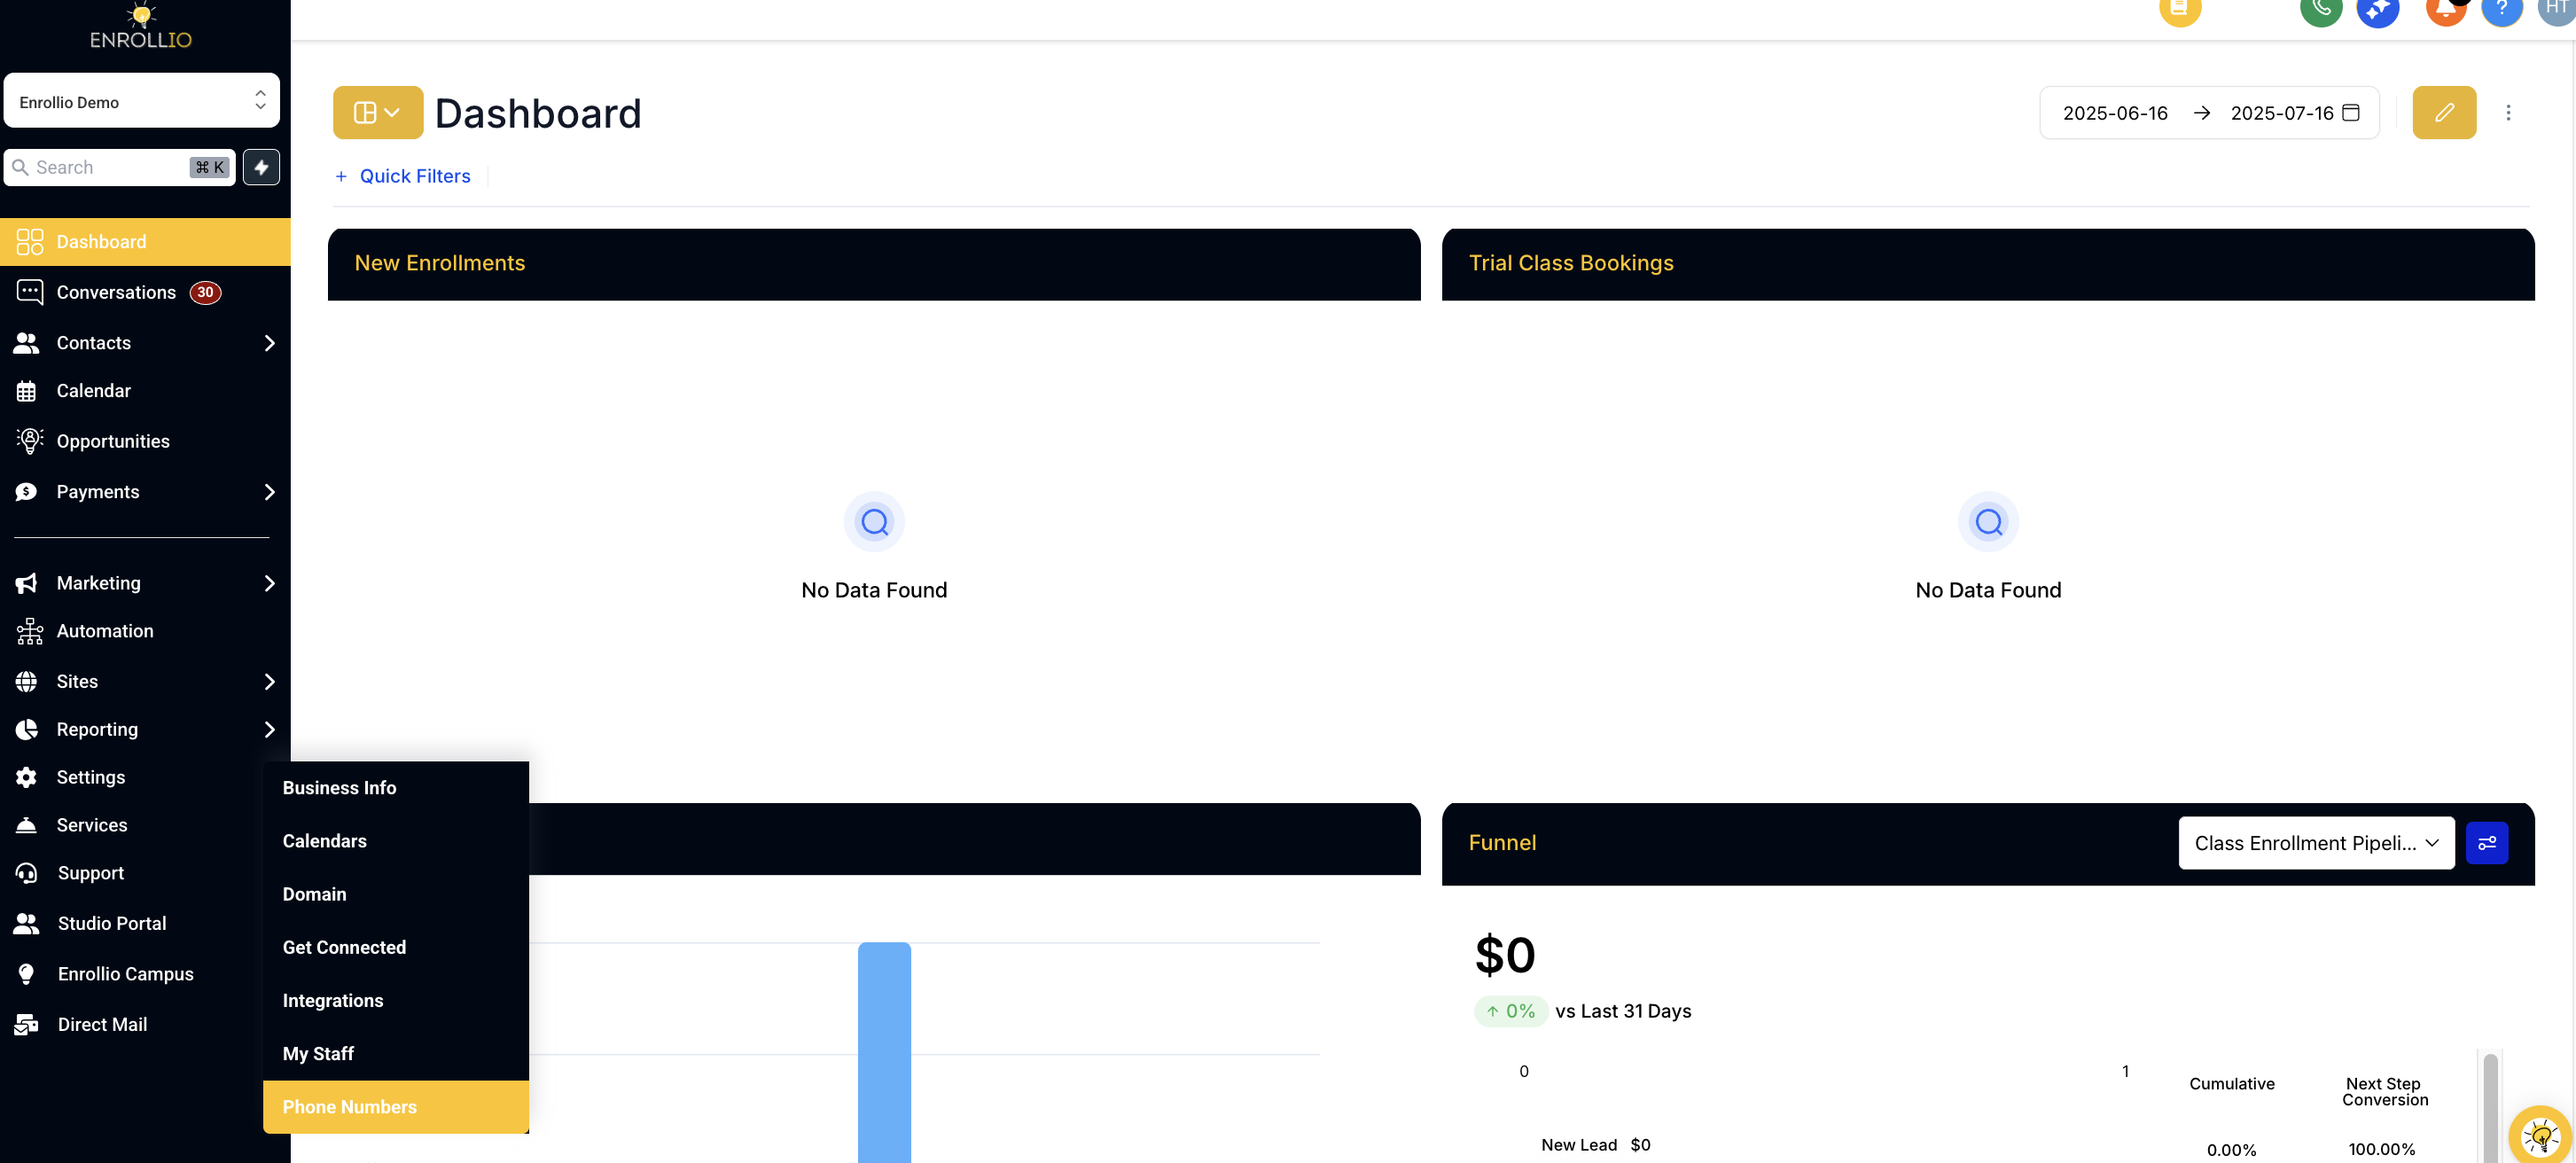Expand the Sites submenu chevron
This screenshot has width=2576, height=1163.
pyautogui.click(x=269, y=681)
